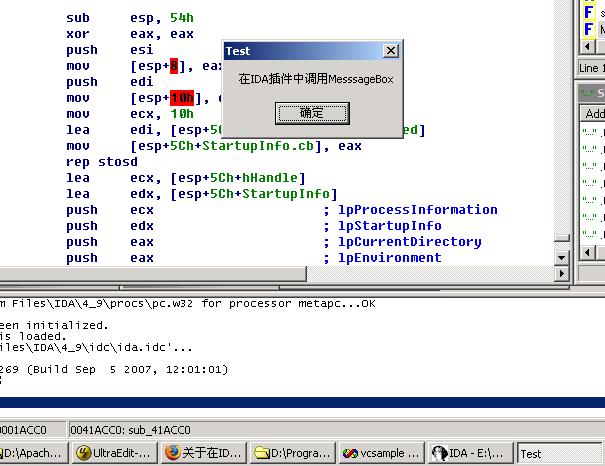
Task: Click the disassembly horizontal scrollbar thumb
Action: coord(153,274)
